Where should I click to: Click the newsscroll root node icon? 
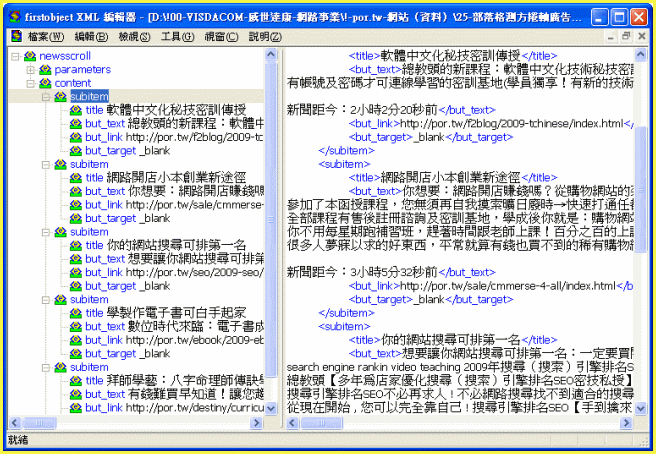[29, 57]
